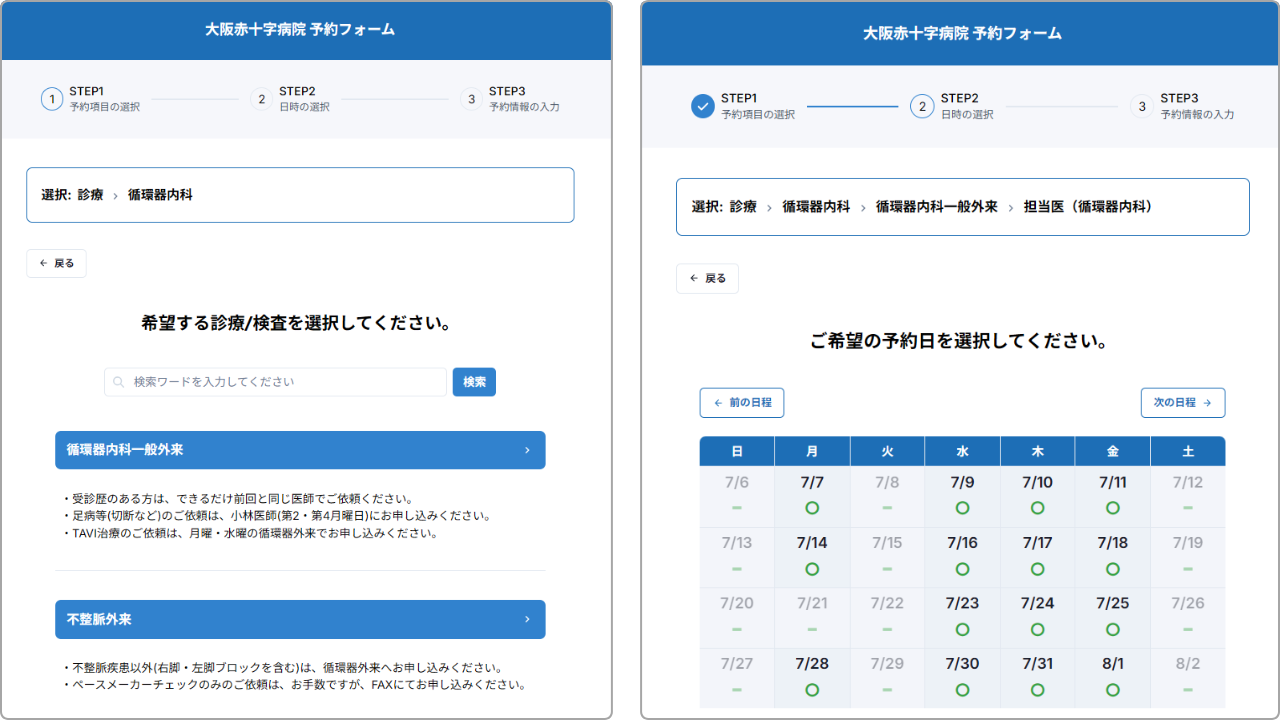Viewport: 1280px width, 720px height.
Task: Select the available circle under 8/1
Action: click(1113, 690)
